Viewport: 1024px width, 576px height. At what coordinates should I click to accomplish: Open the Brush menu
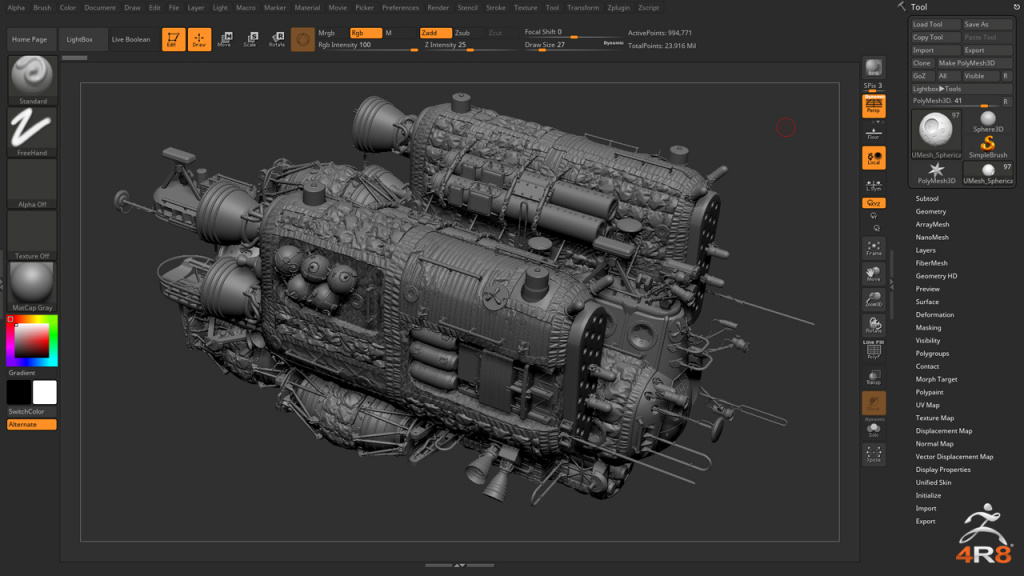click(42, 8)
